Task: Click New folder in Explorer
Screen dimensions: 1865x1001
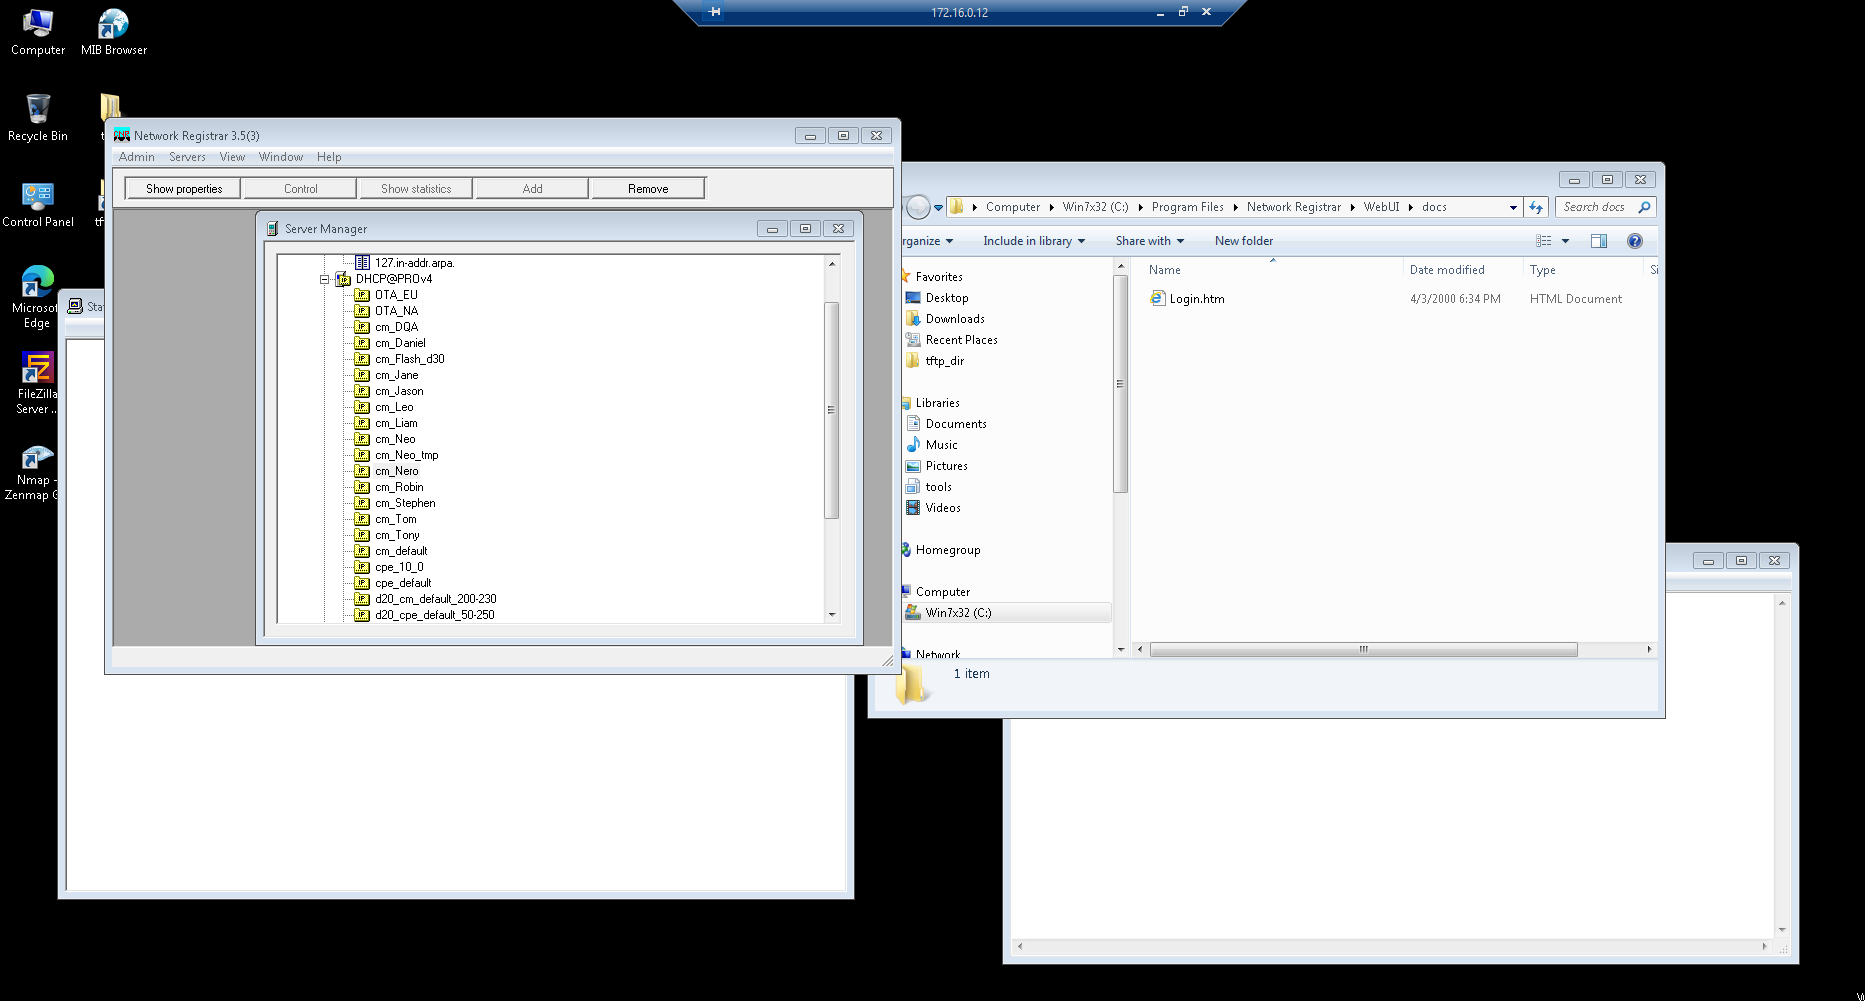Action: (x=1243, y=241)
